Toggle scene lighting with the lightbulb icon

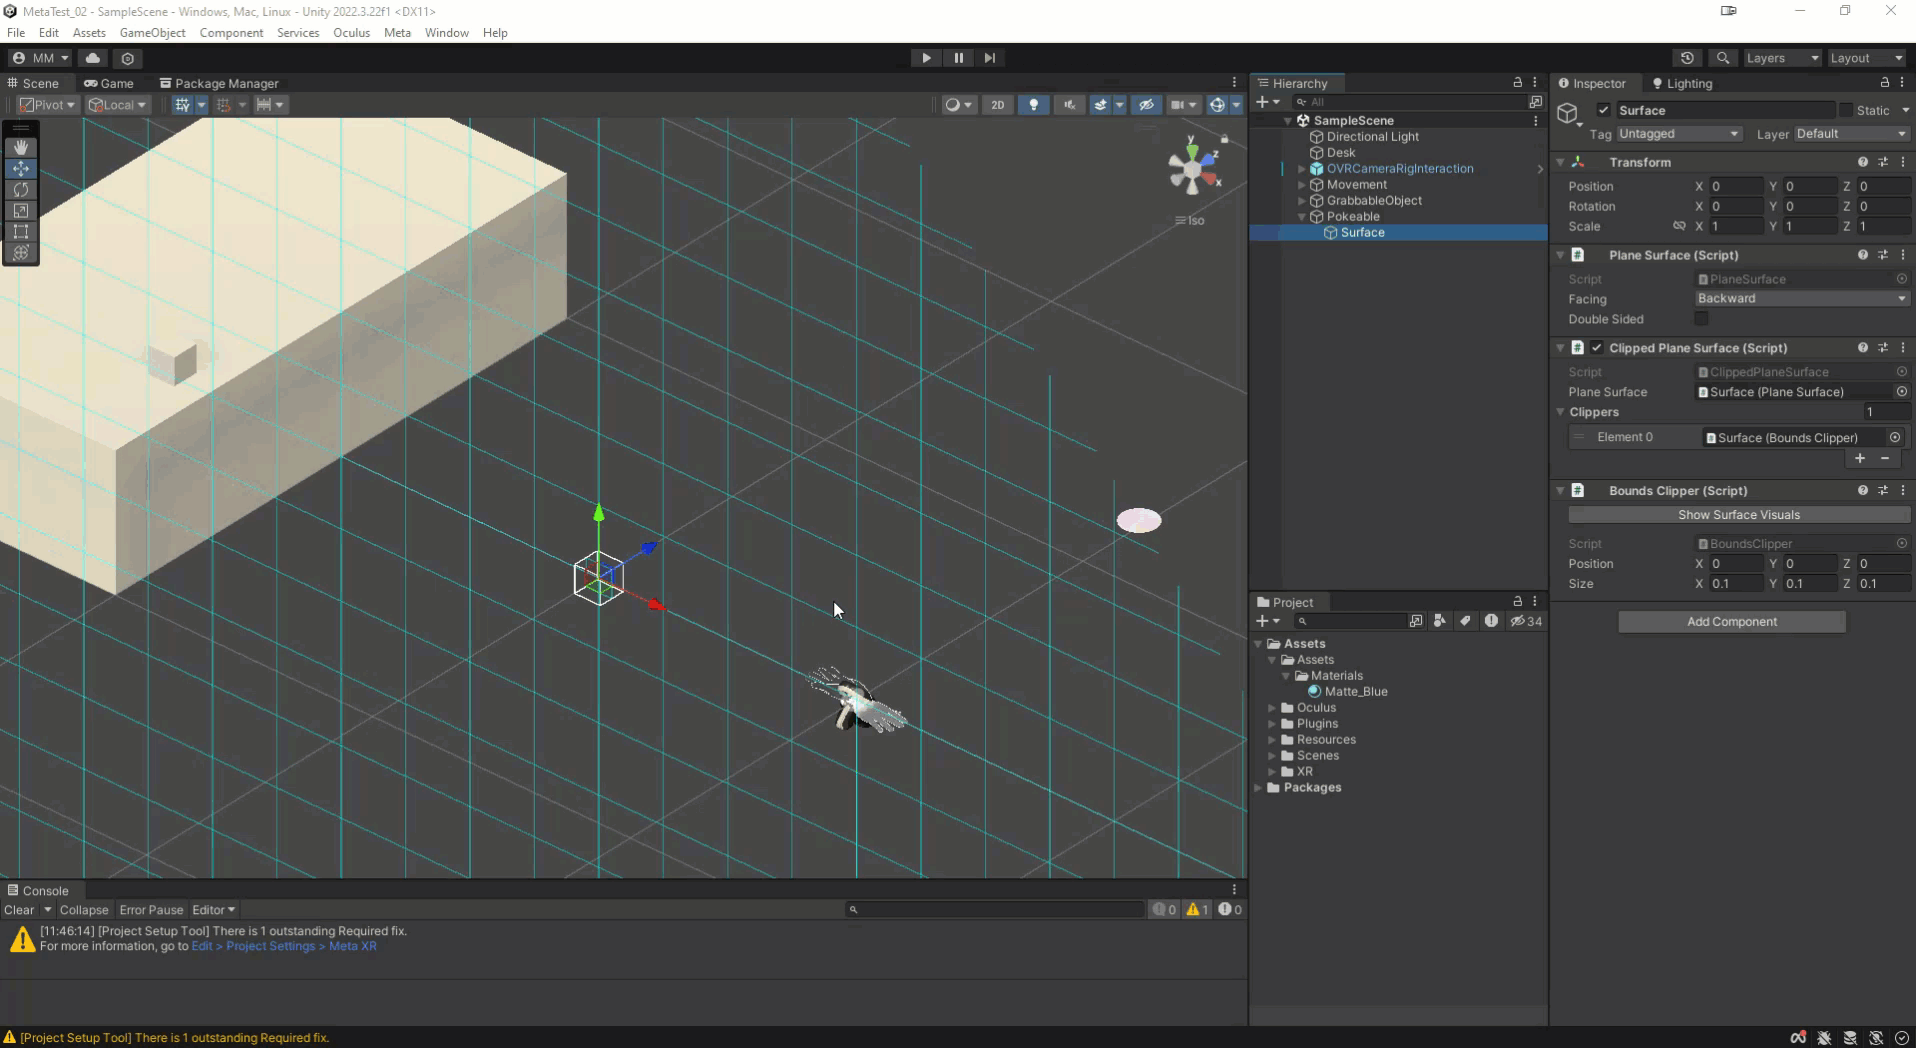pyautogui.click(x=1033, y=104)
